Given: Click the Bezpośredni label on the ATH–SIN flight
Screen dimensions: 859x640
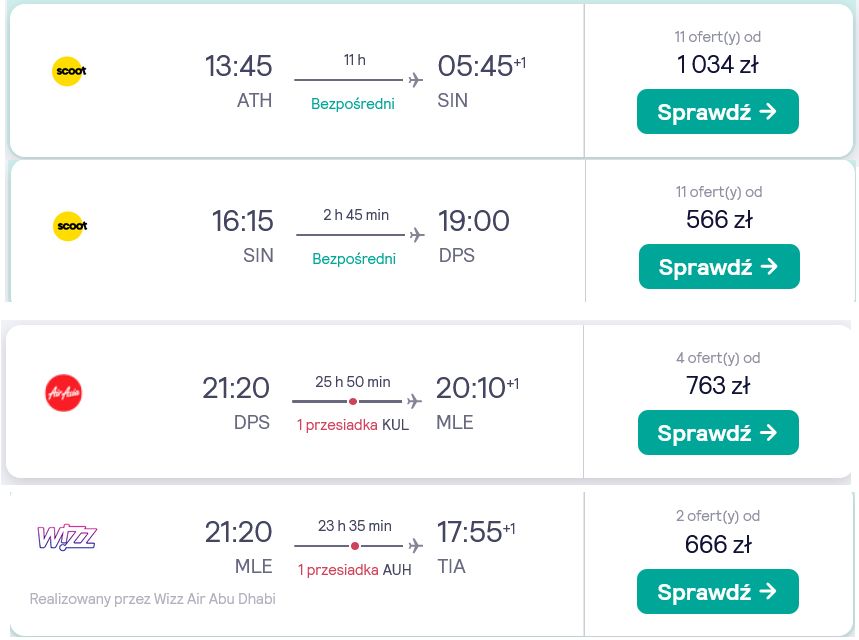Looking at the screenshot, I should [353, 104].
